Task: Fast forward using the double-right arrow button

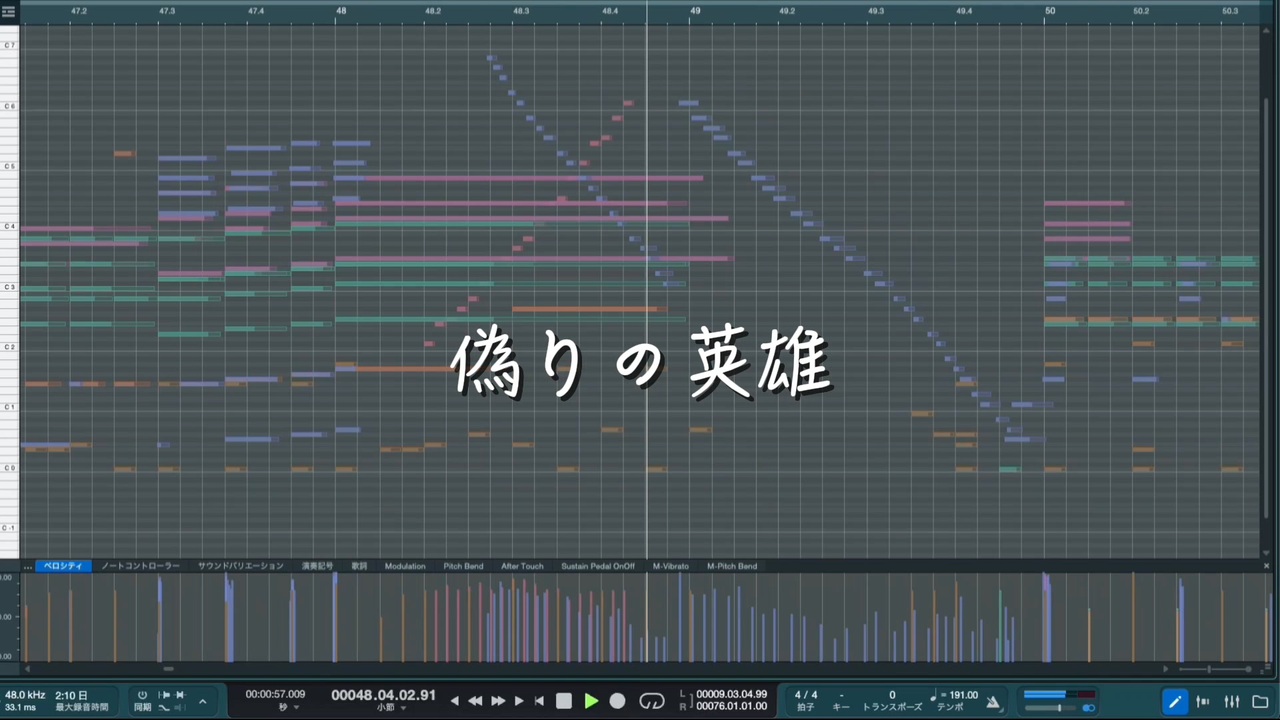Action: (498, 701)
